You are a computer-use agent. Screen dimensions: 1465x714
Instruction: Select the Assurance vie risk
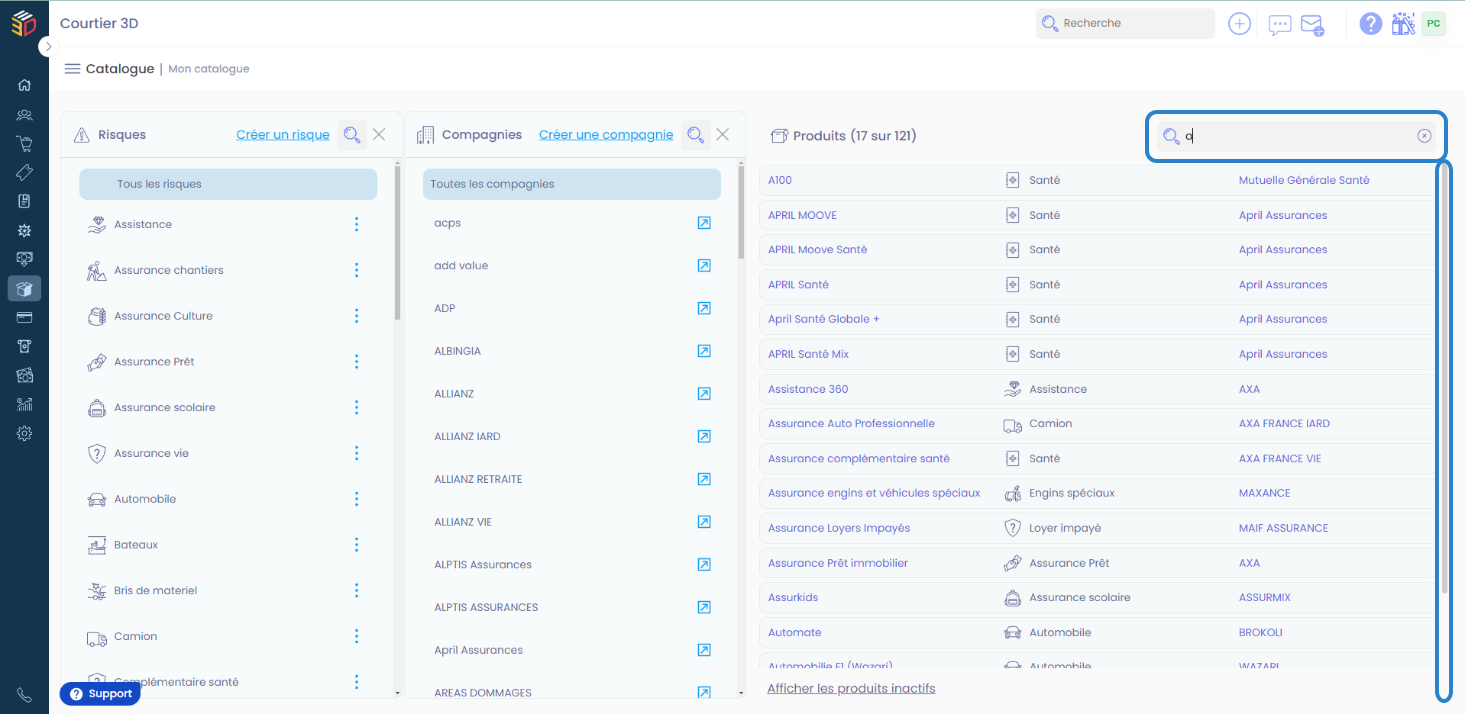pyautogui.click(x=151, y=453)
